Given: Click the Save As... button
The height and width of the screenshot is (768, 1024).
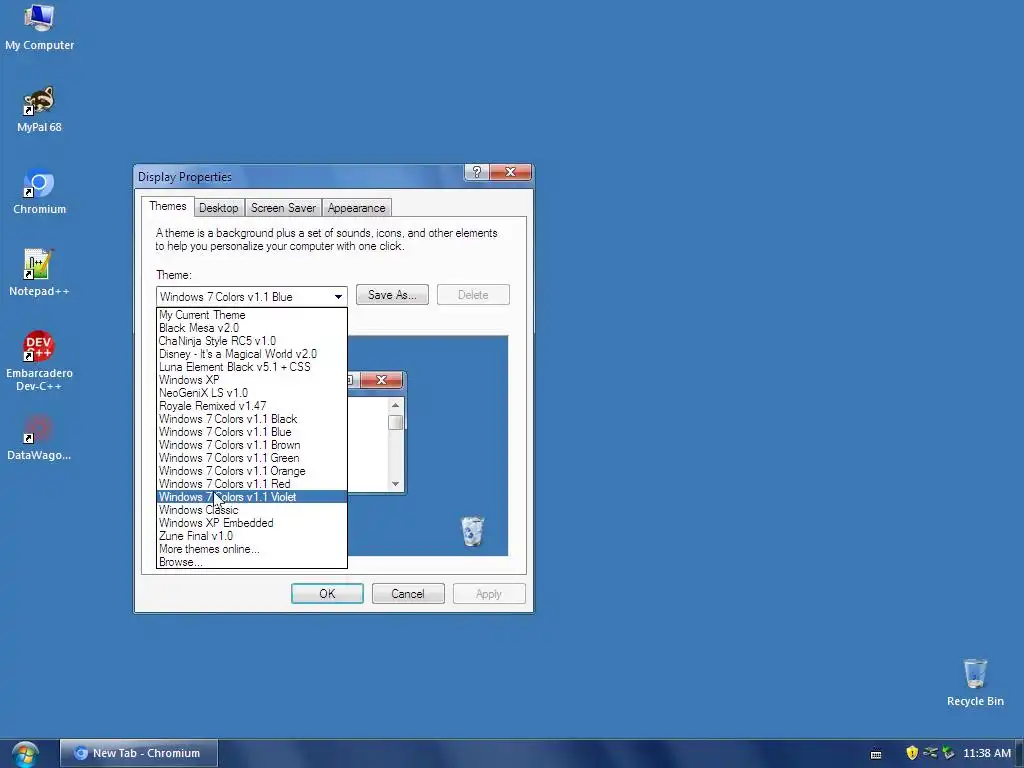Looking at the screenshot, I should click(x=392, y=295).
